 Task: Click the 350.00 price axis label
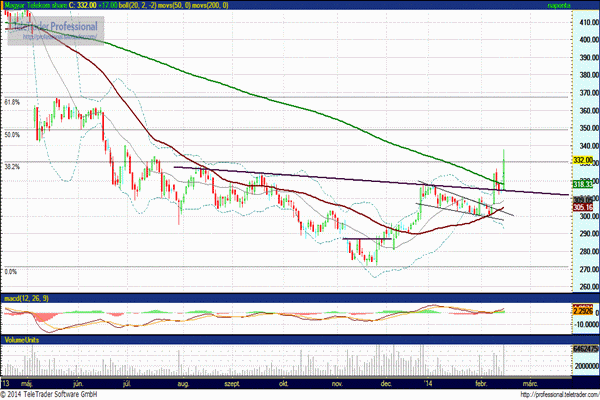589,128
